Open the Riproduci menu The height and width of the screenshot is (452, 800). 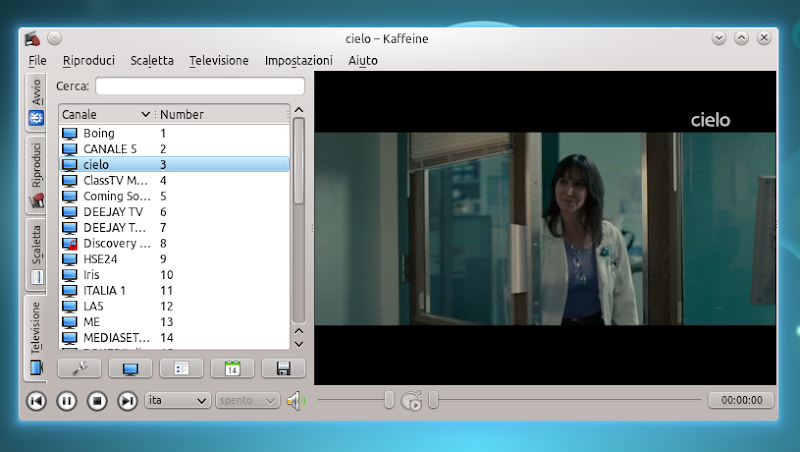pos(89,61)
